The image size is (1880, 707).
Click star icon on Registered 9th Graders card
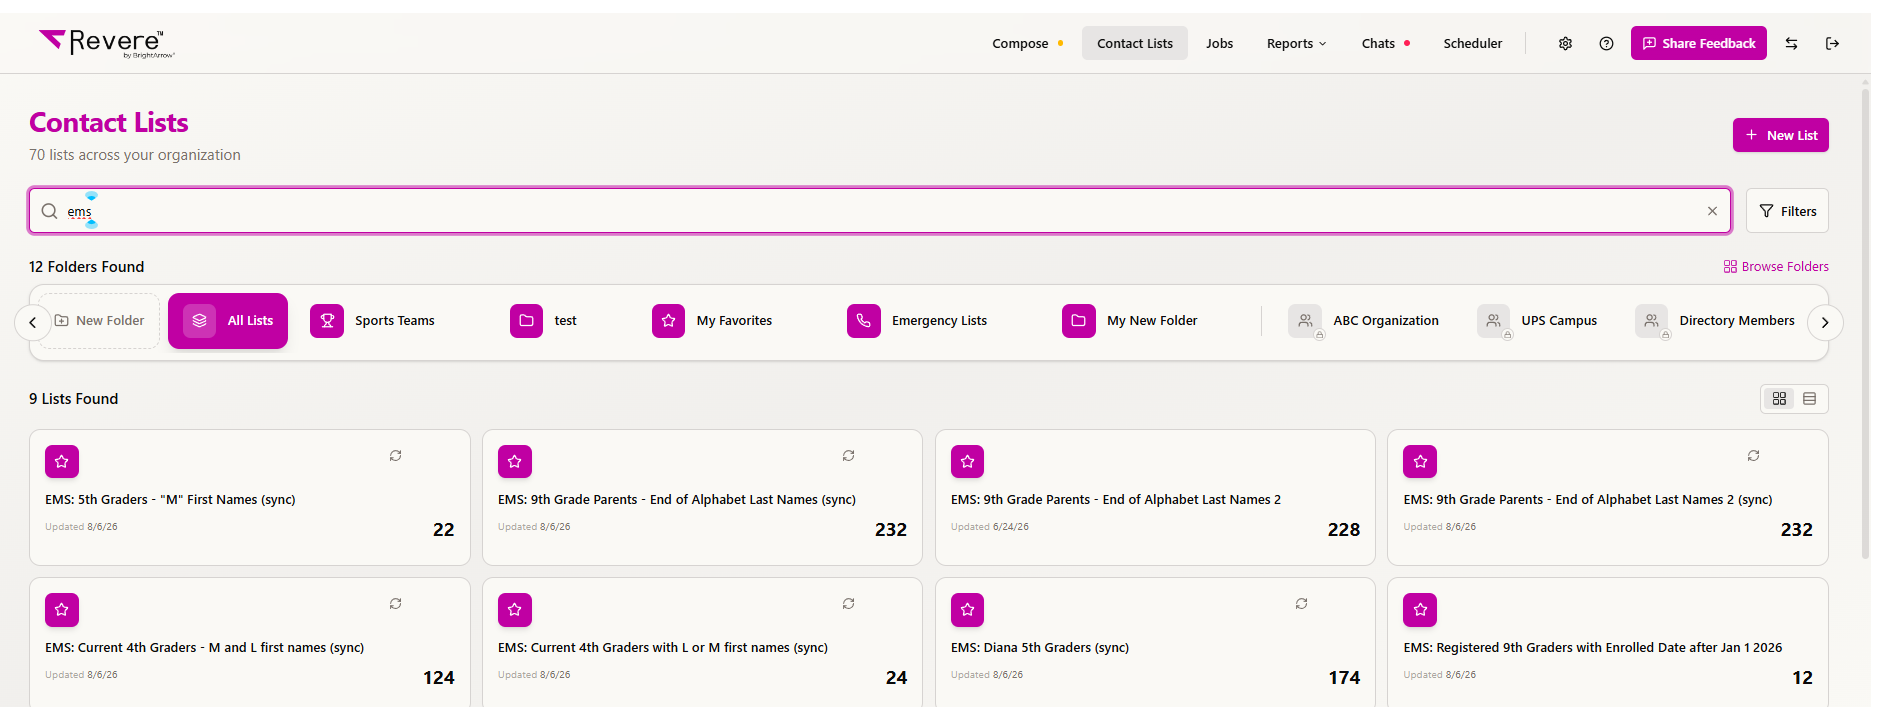click(1420, 609)
